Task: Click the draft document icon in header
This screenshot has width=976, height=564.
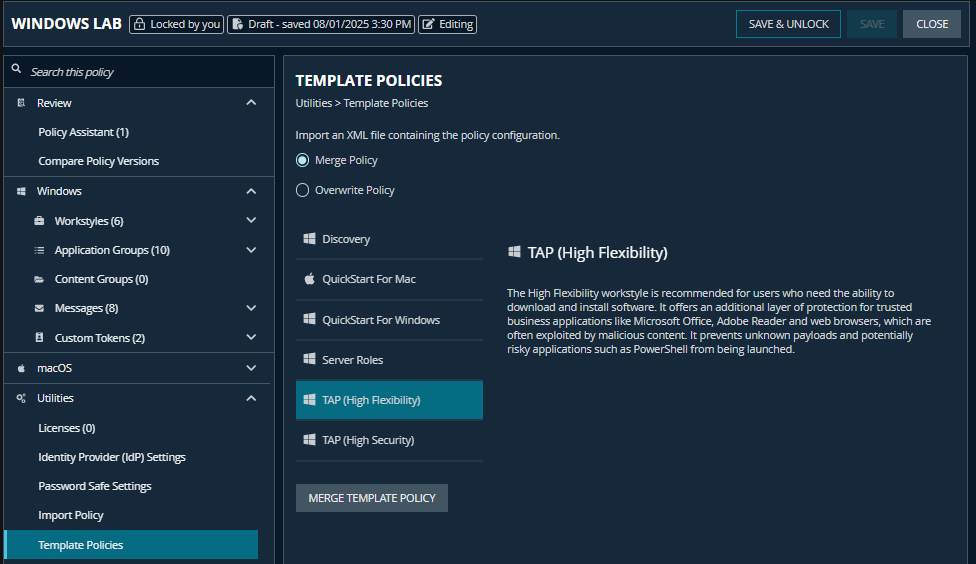Action: (237, 24)
